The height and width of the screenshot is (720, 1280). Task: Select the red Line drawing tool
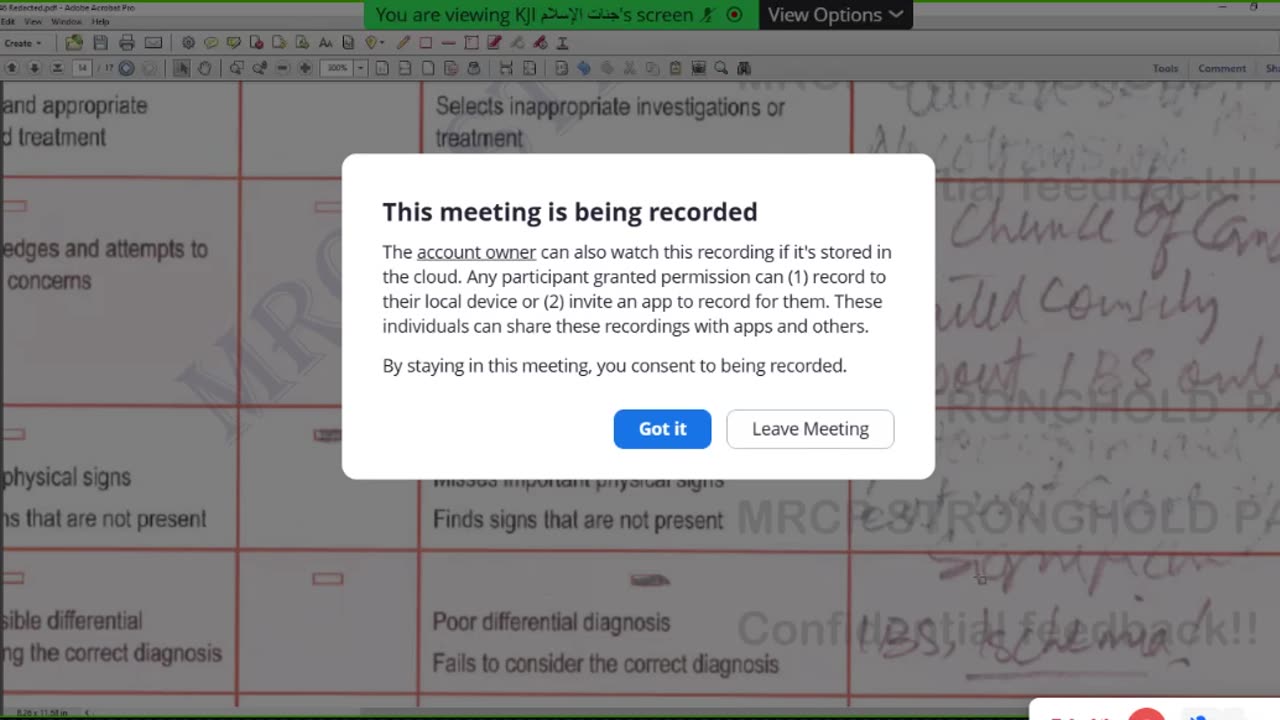tap(448, 43)
